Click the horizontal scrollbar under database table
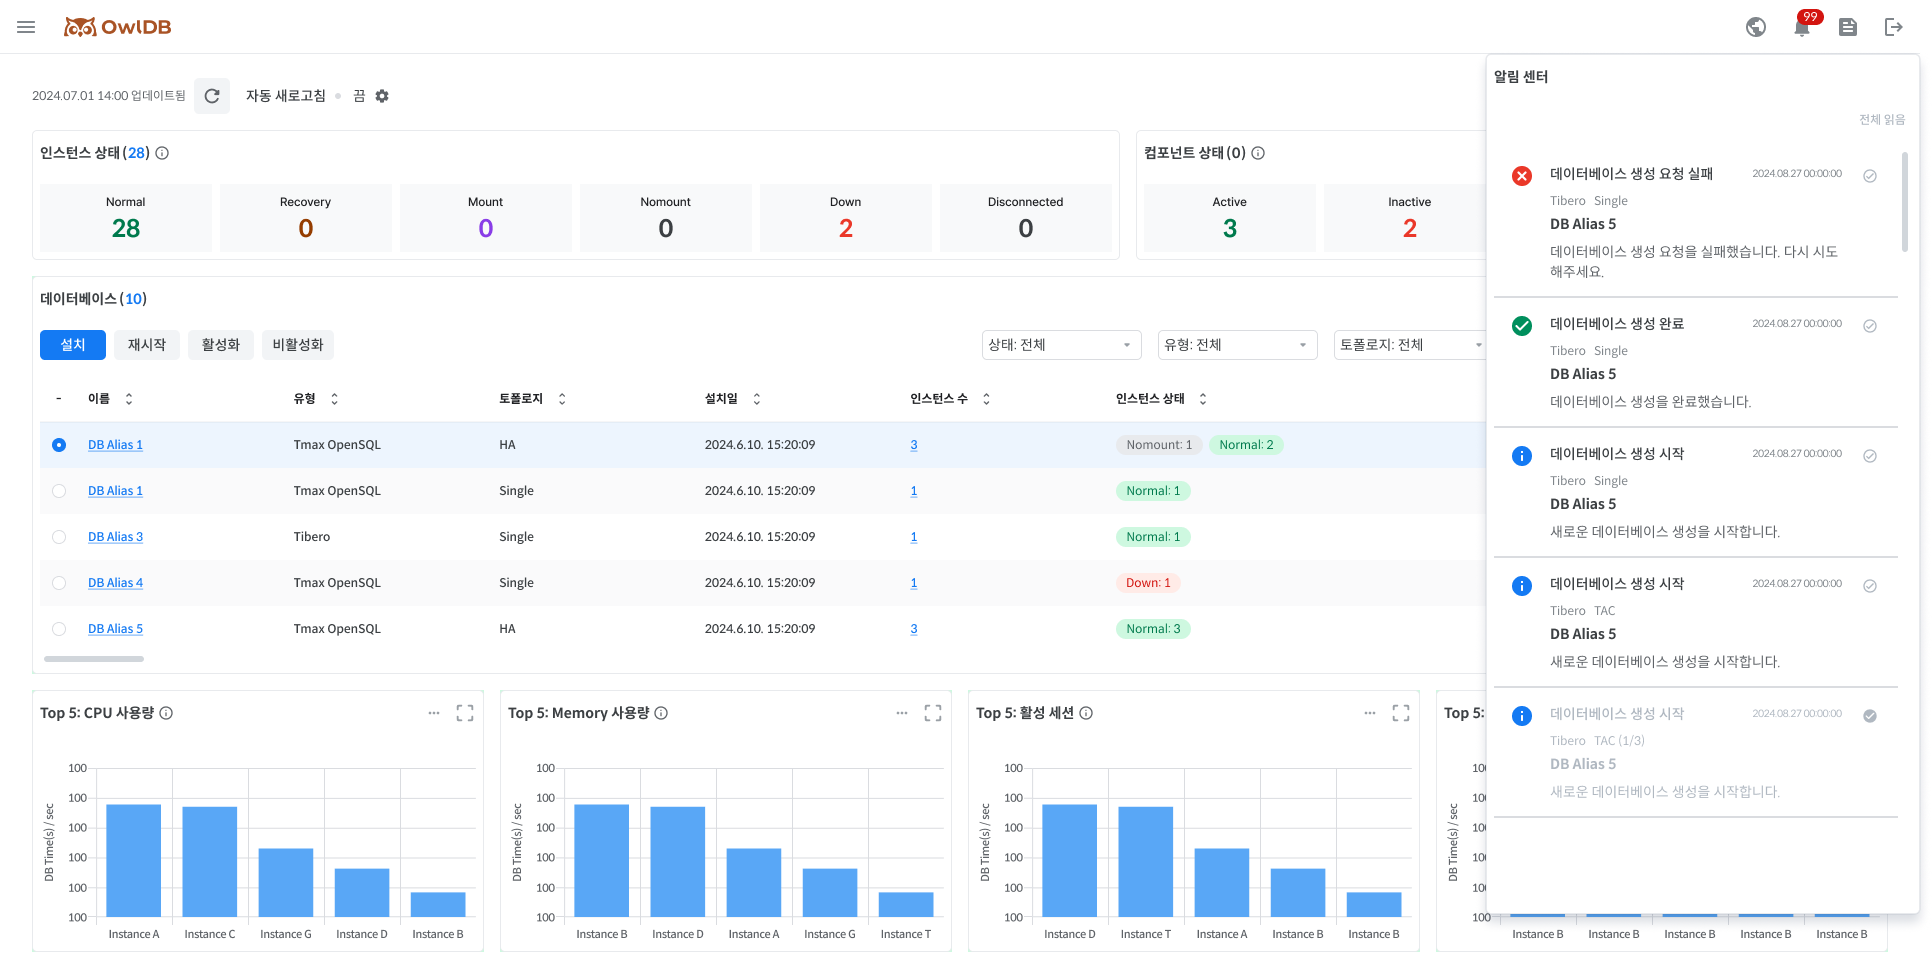Screen dimensions: 1932x980 point(94,659)
